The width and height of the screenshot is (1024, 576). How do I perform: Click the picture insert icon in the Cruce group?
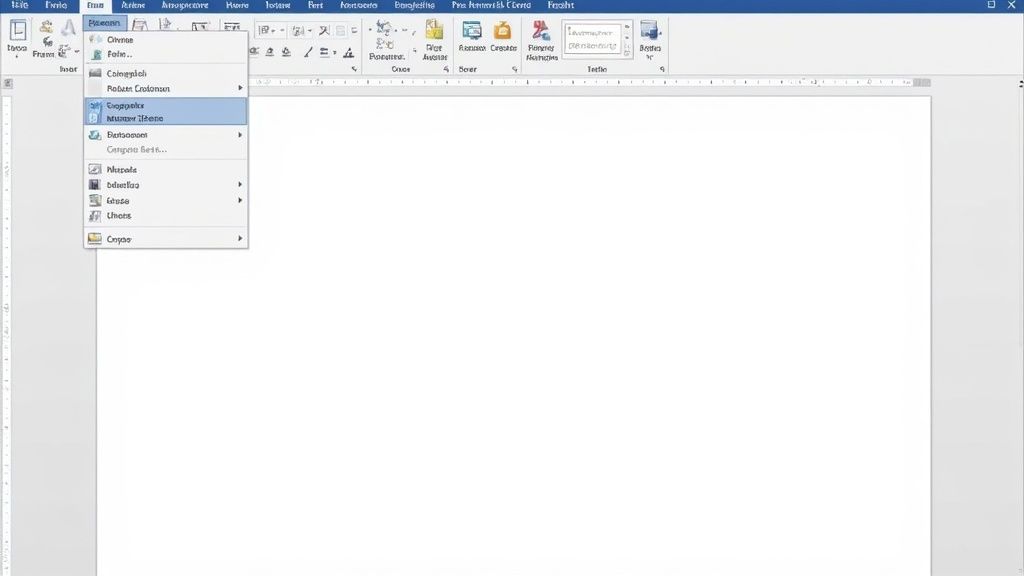click(x=434, y=33)
